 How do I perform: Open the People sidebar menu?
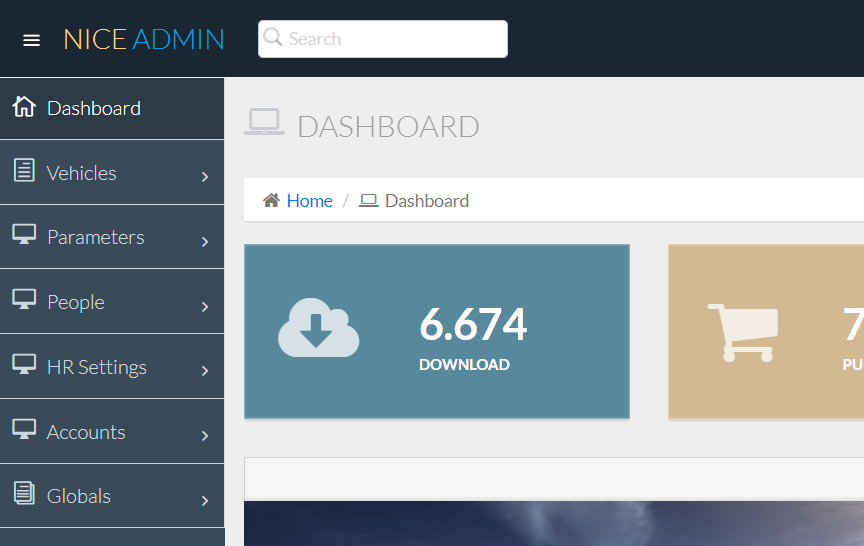tap(112, 302)
